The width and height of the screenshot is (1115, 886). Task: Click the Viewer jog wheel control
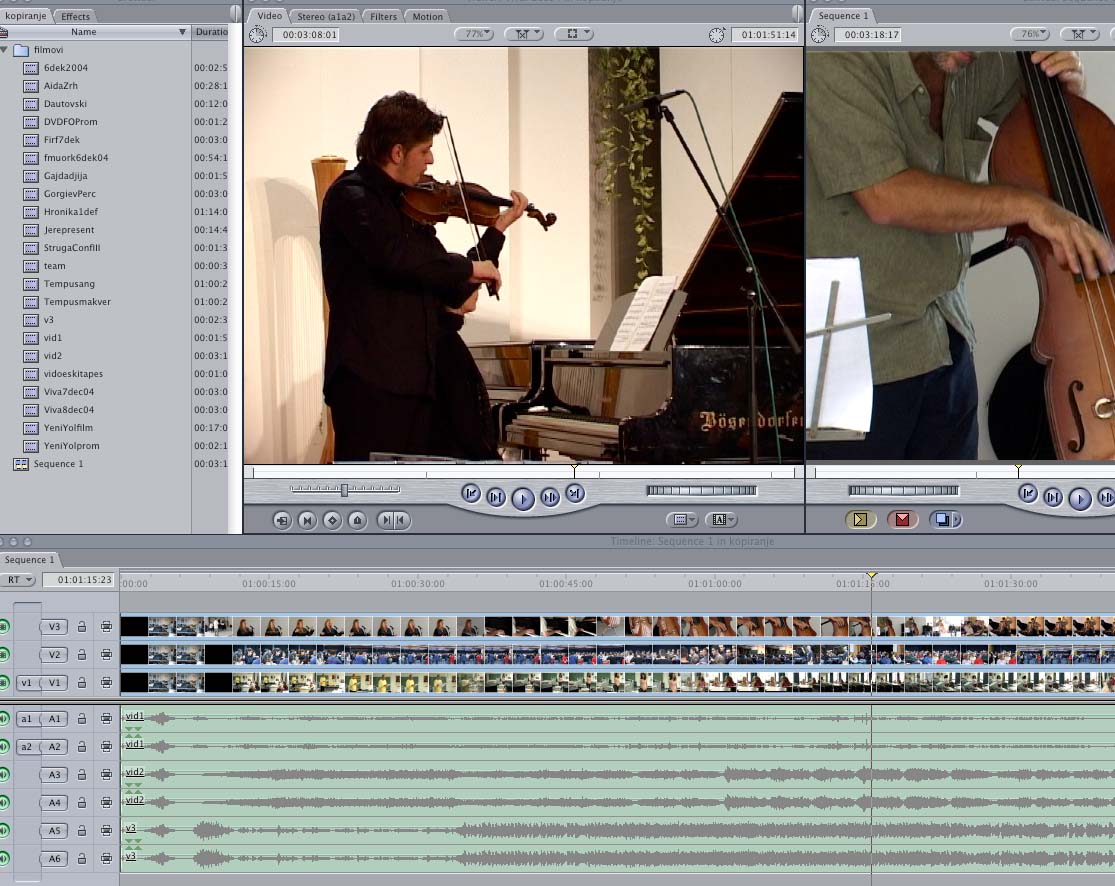(701, 490)
